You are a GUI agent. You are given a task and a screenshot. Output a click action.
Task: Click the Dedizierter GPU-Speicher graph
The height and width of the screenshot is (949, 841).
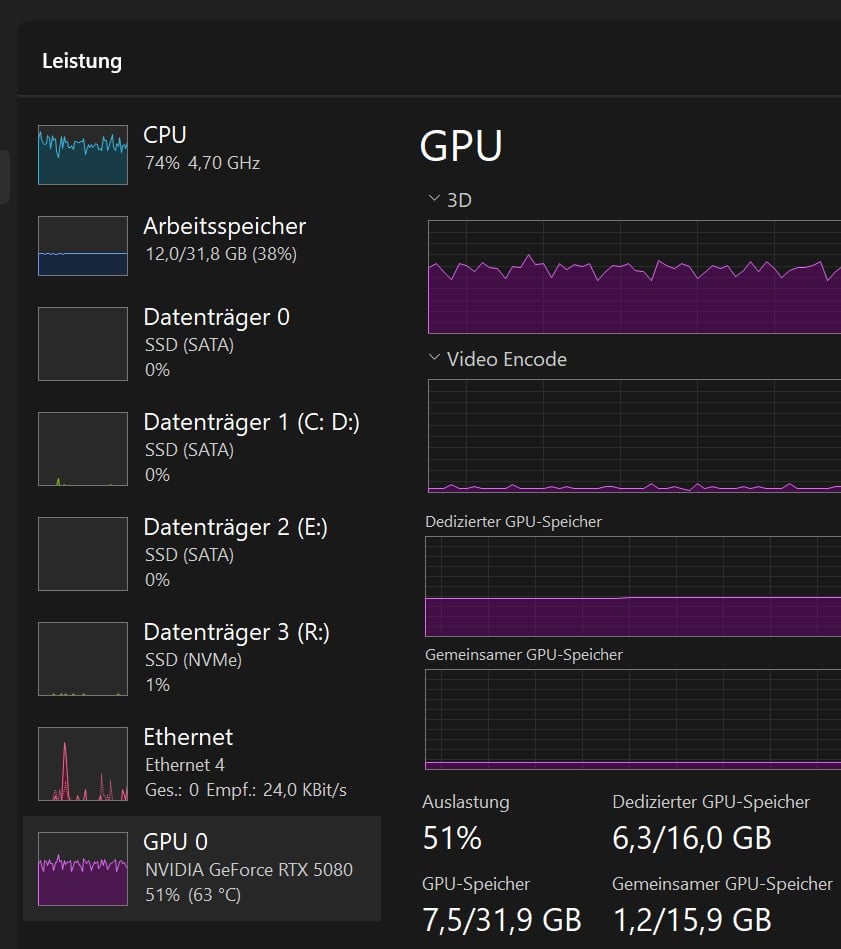(x=632, y=586)
